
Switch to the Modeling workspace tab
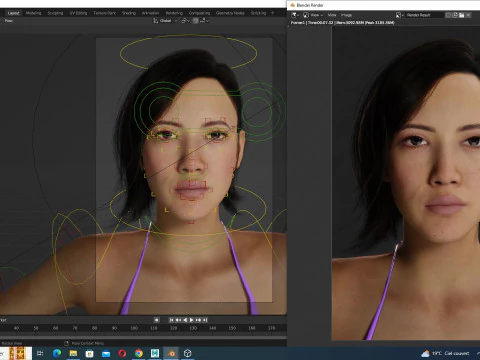[x=33, y=13]
